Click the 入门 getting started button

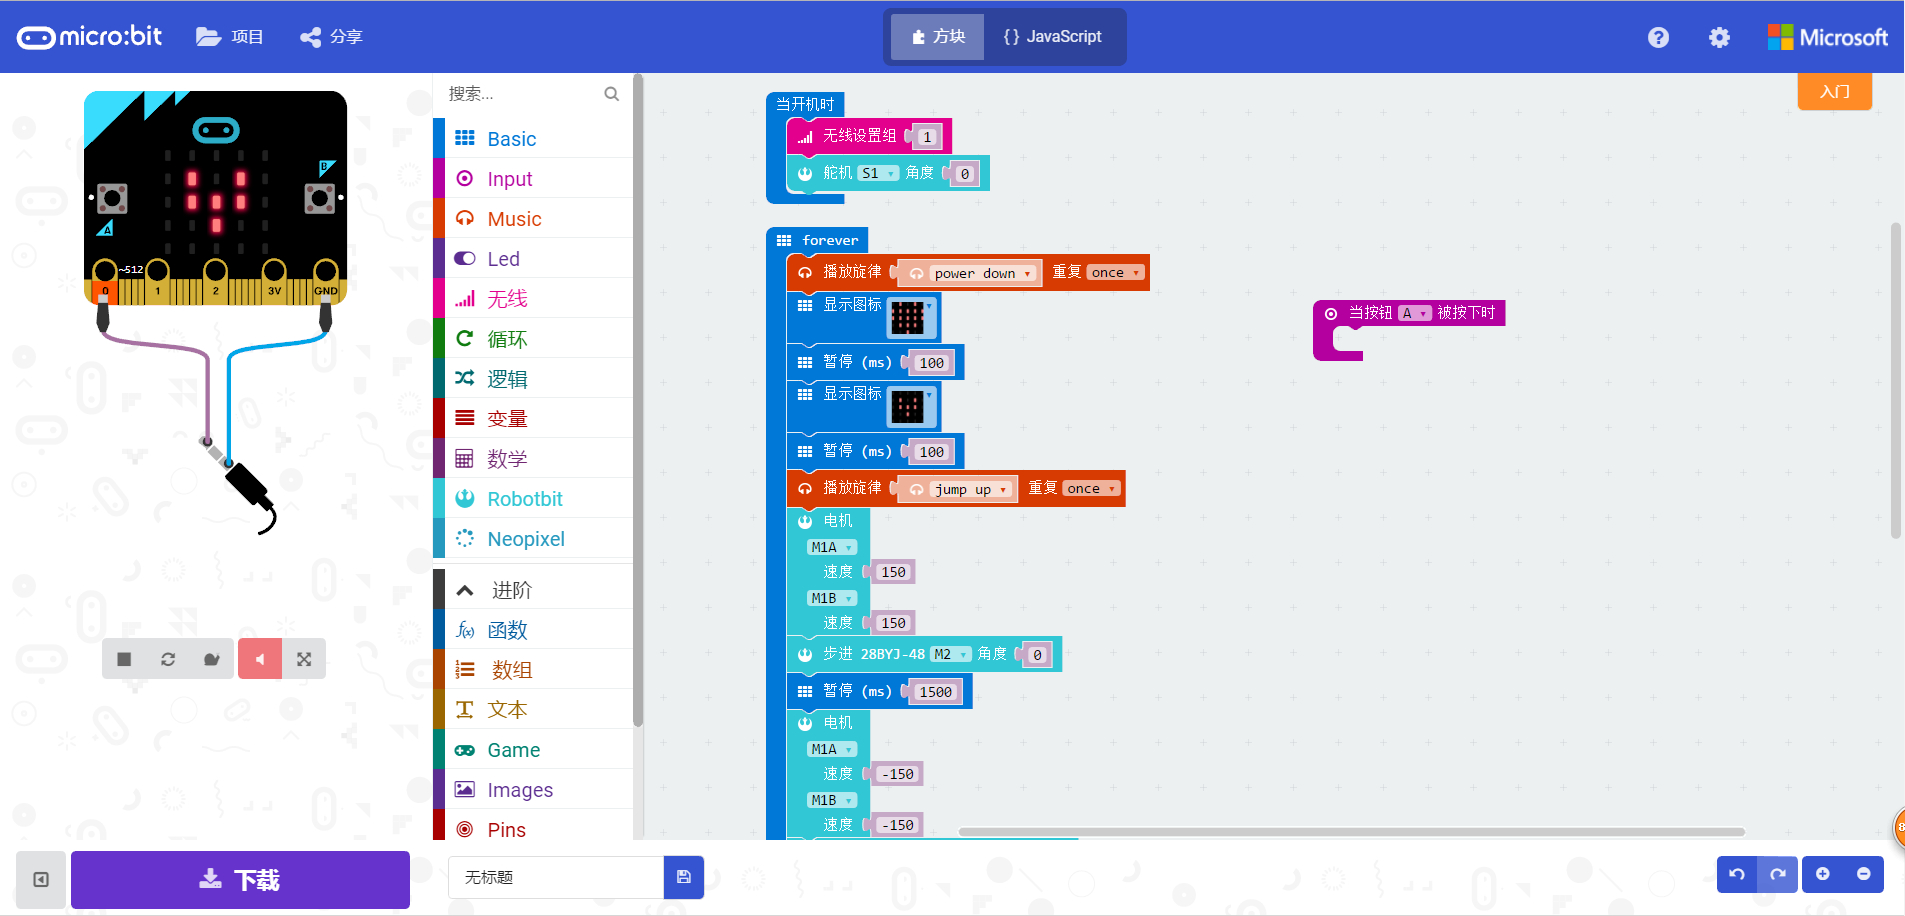1835,91
